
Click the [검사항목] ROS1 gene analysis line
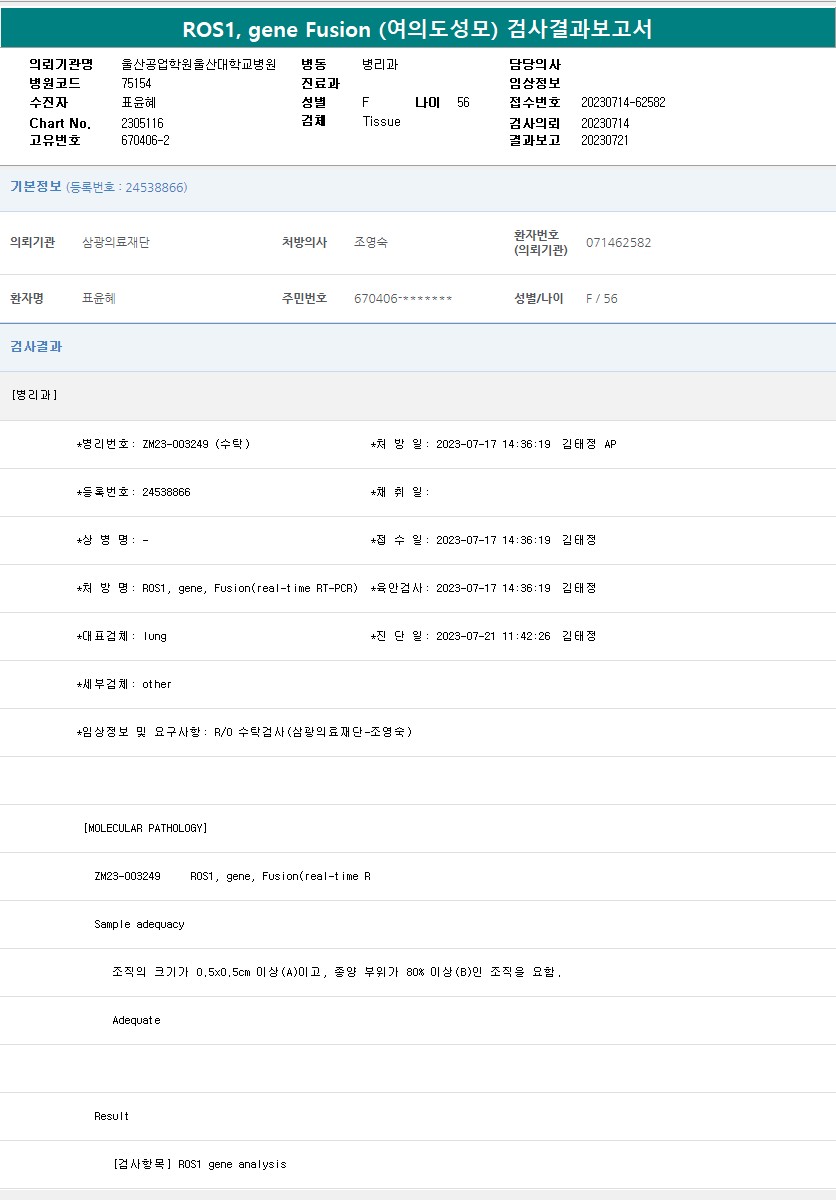[200, 1164]
